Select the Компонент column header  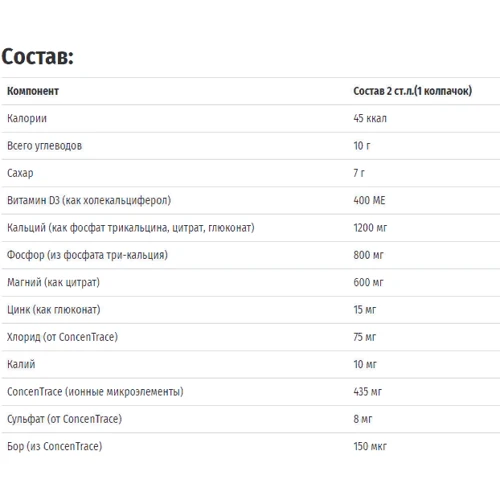click(33, 91)
